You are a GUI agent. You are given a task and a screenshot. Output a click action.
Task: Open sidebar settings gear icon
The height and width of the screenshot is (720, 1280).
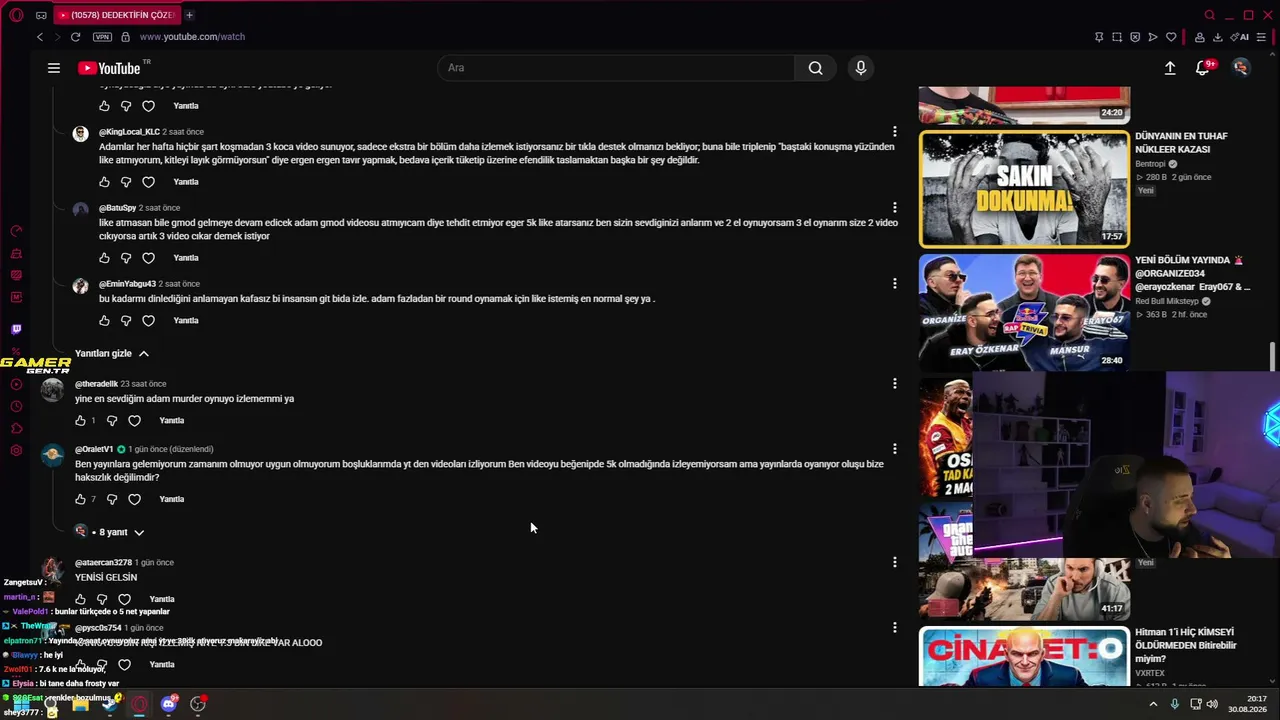tap(16, 450)
